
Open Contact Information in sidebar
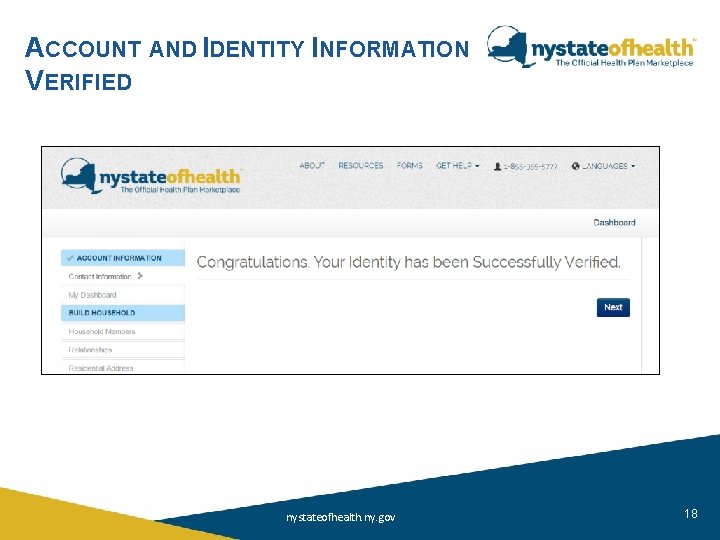(x=100, y=276)
